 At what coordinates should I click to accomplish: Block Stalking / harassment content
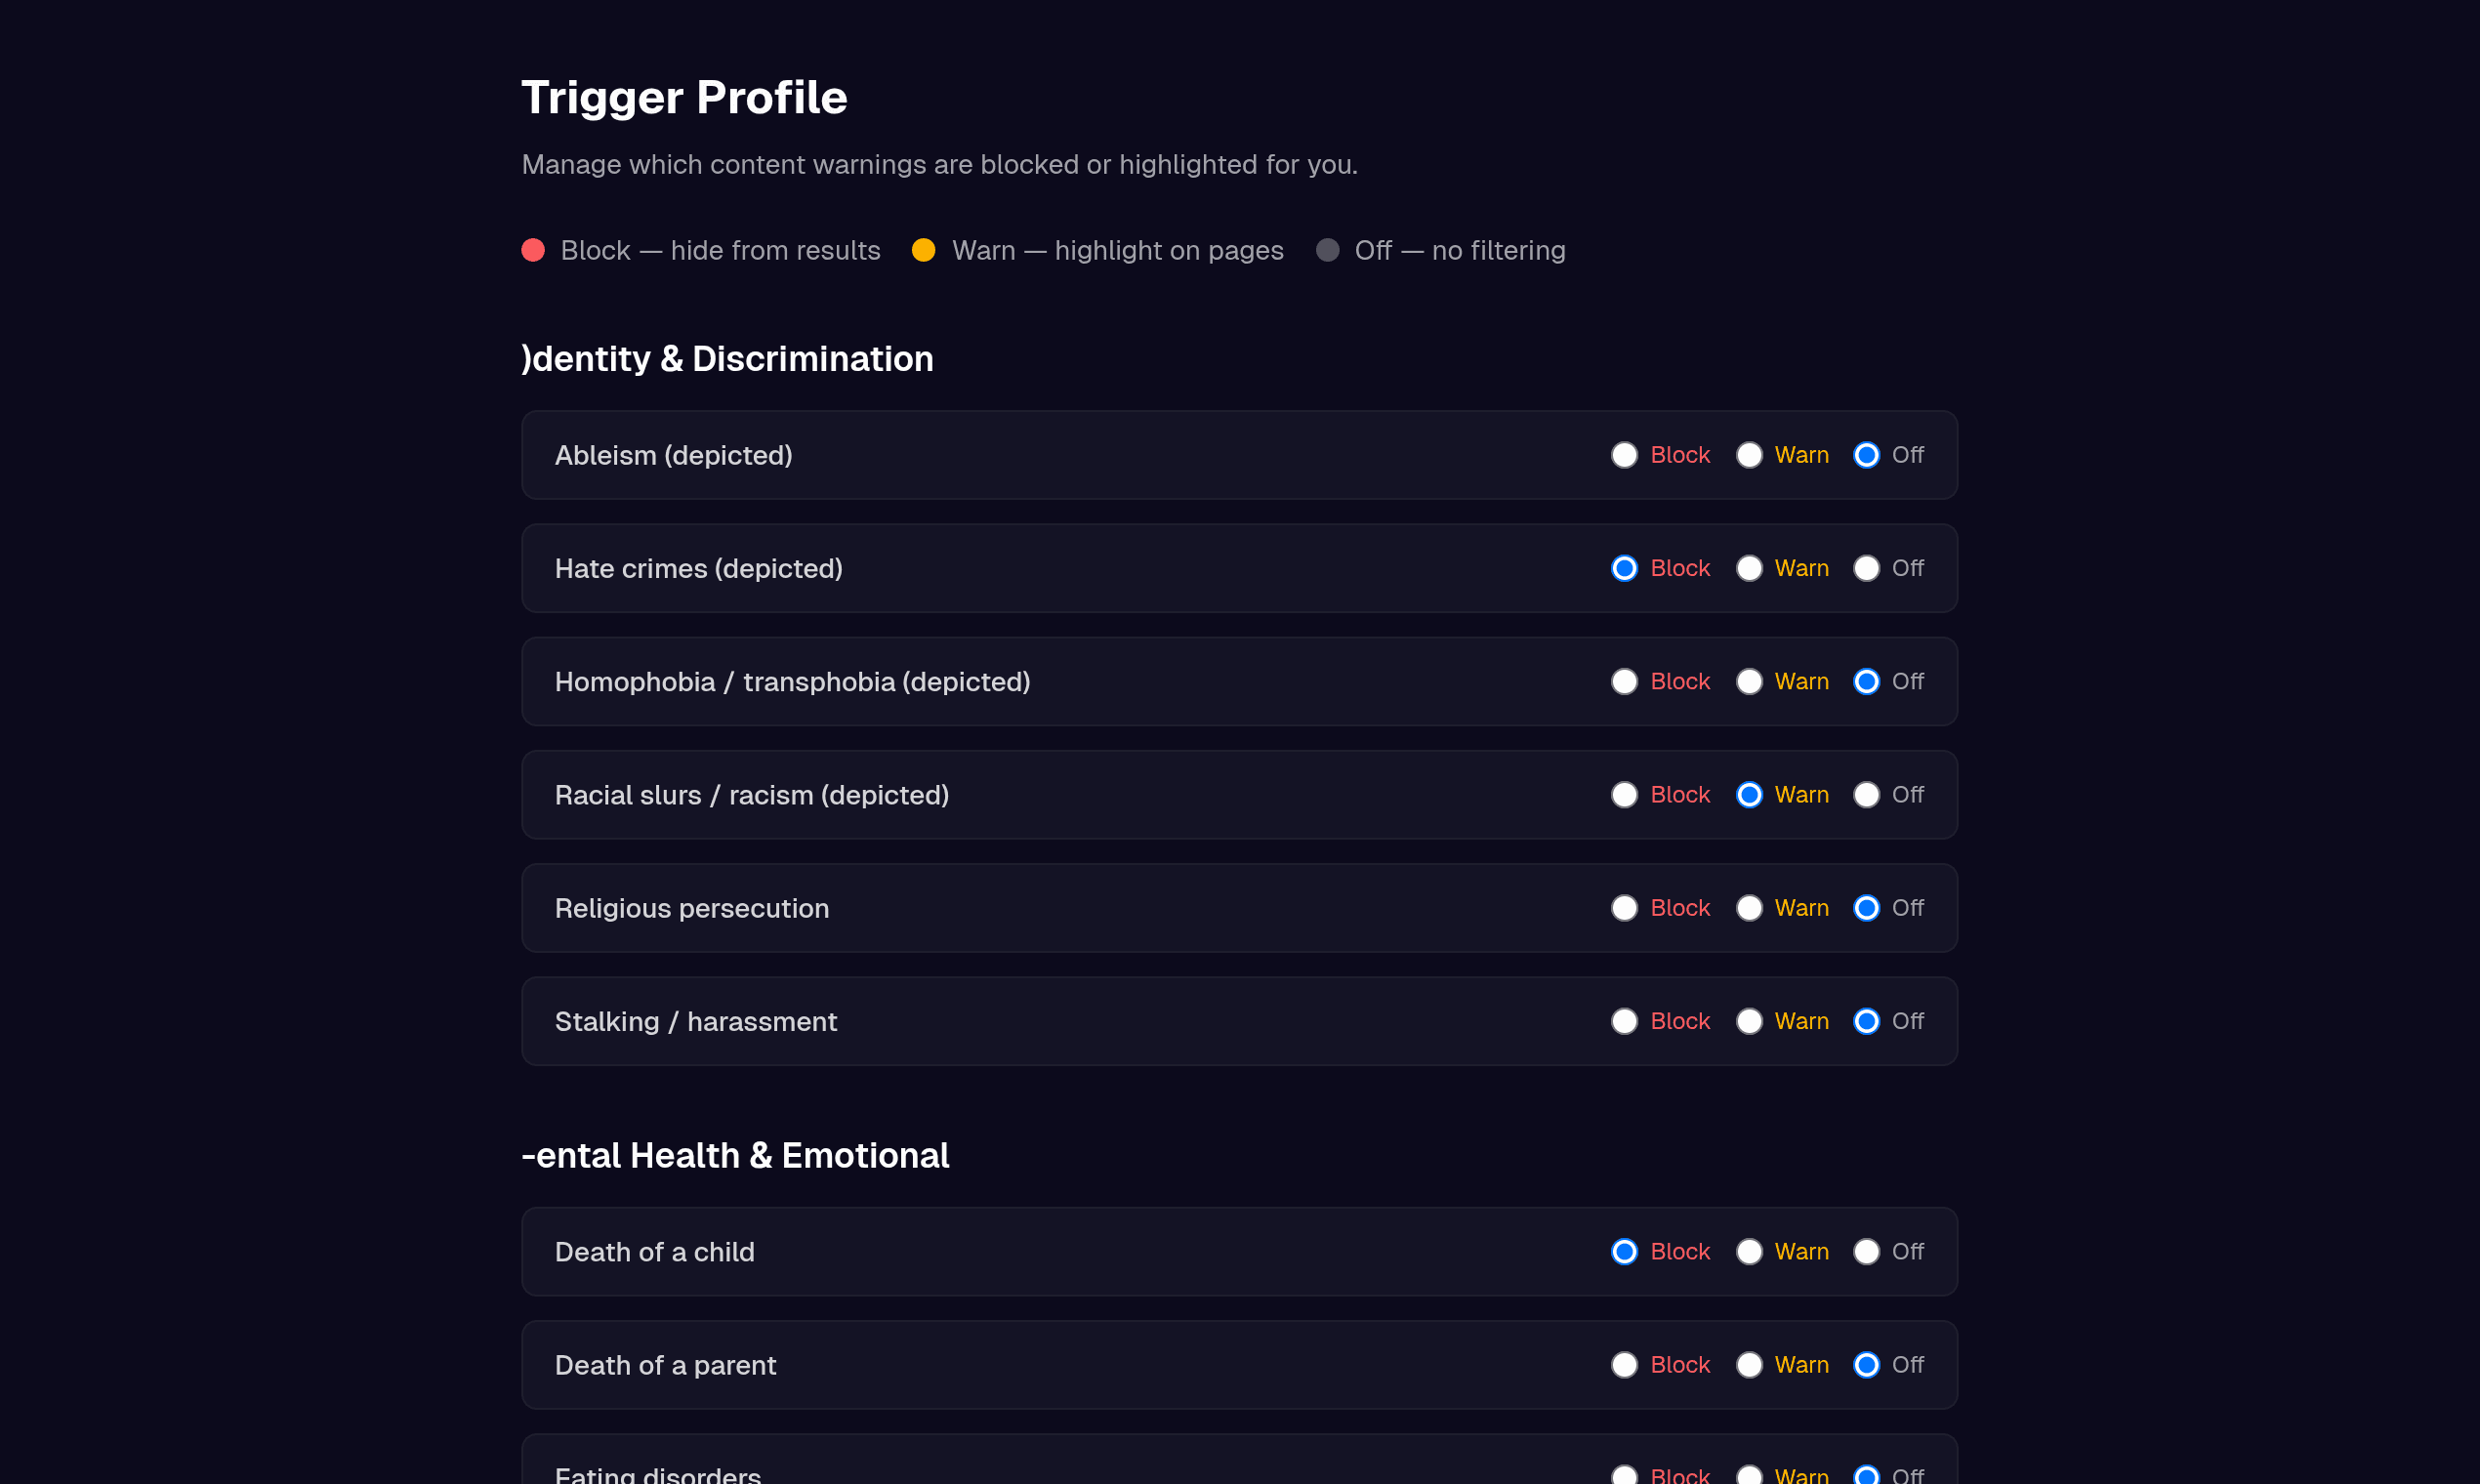point(1624,1021)
